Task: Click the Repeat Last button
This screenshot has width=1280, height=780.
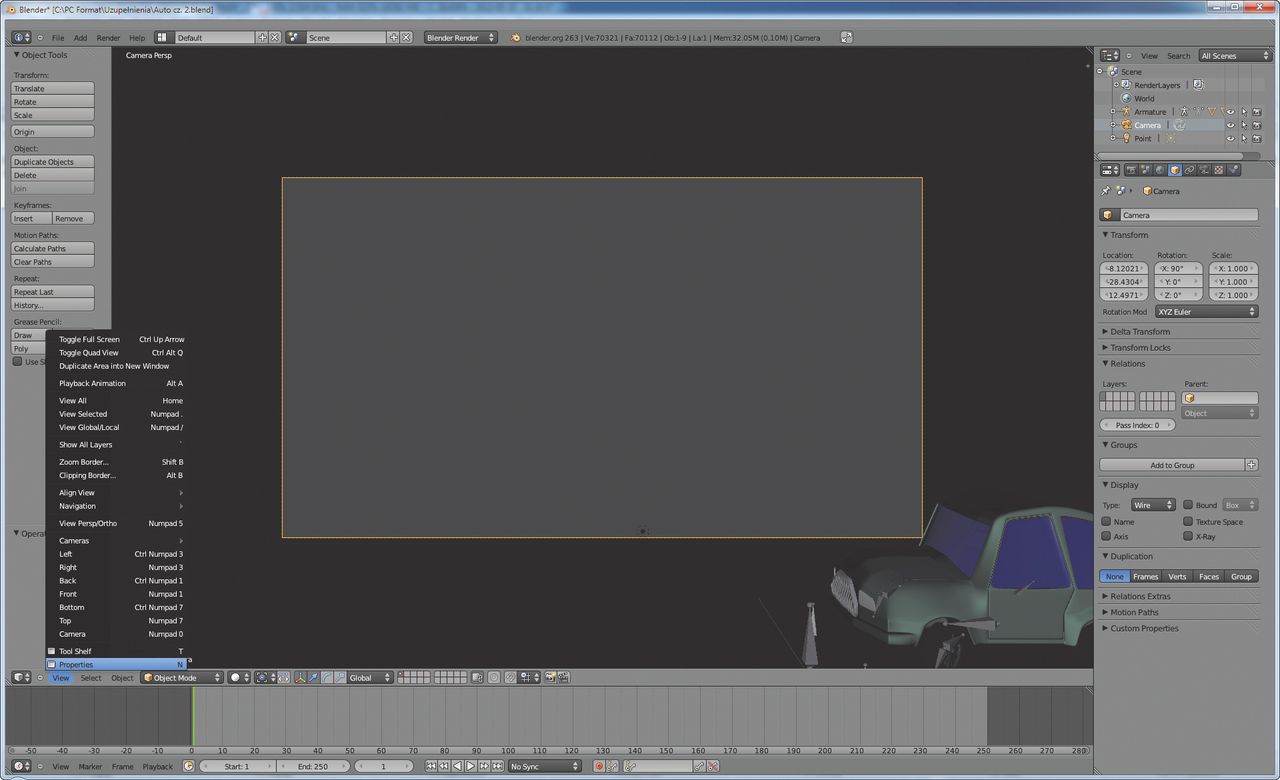Action: pyautogui.click(x=52, y=292)
